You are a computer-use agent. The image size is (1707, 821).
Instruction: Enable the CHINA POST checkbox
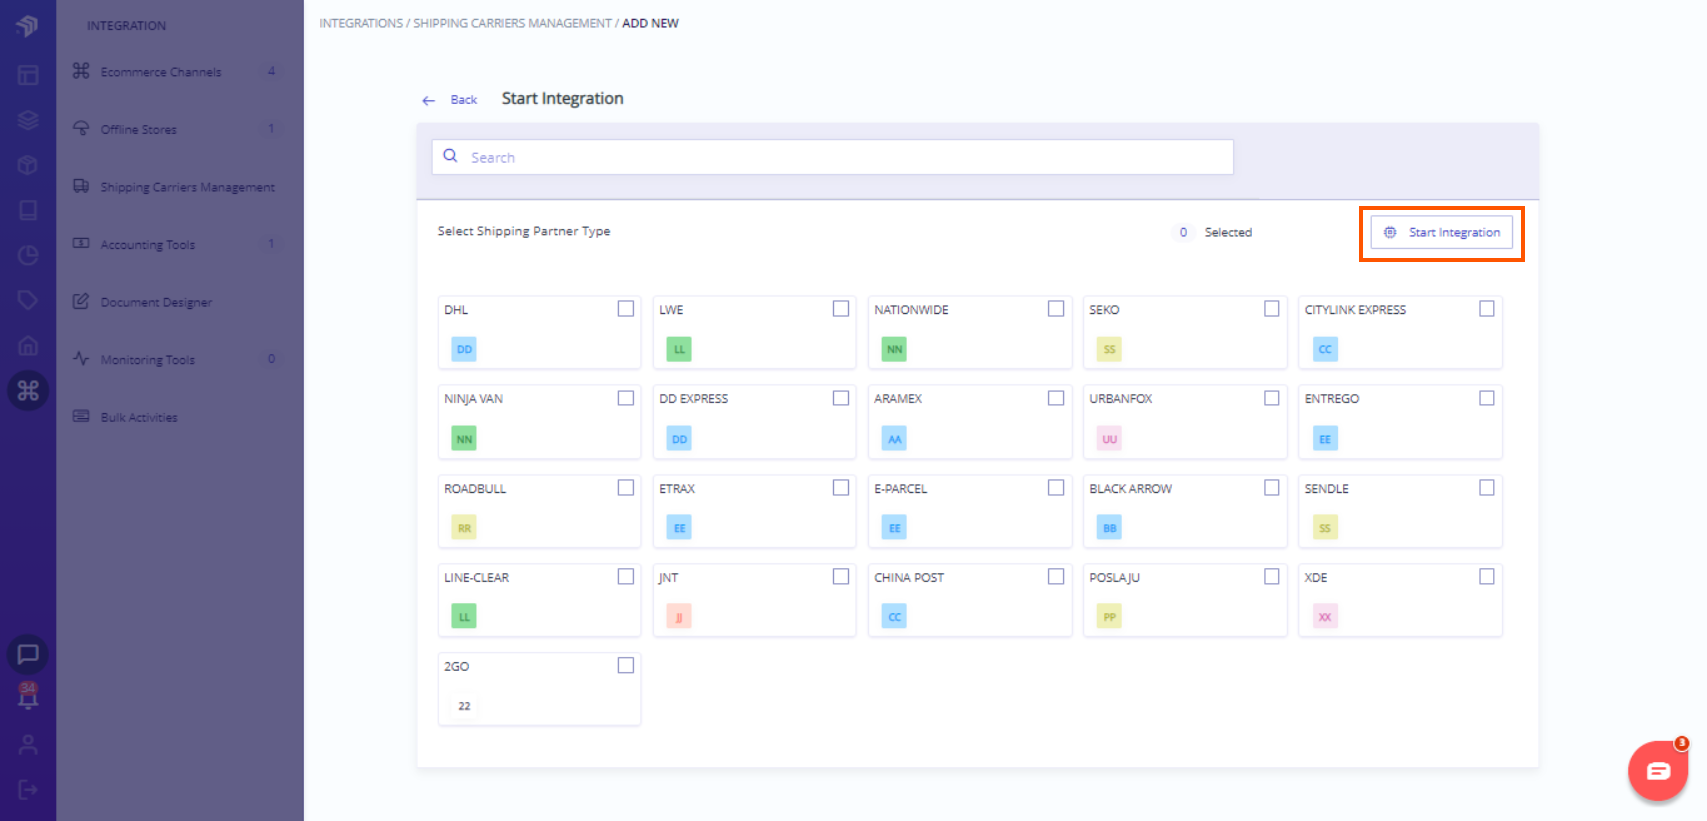pos(1056,577)
